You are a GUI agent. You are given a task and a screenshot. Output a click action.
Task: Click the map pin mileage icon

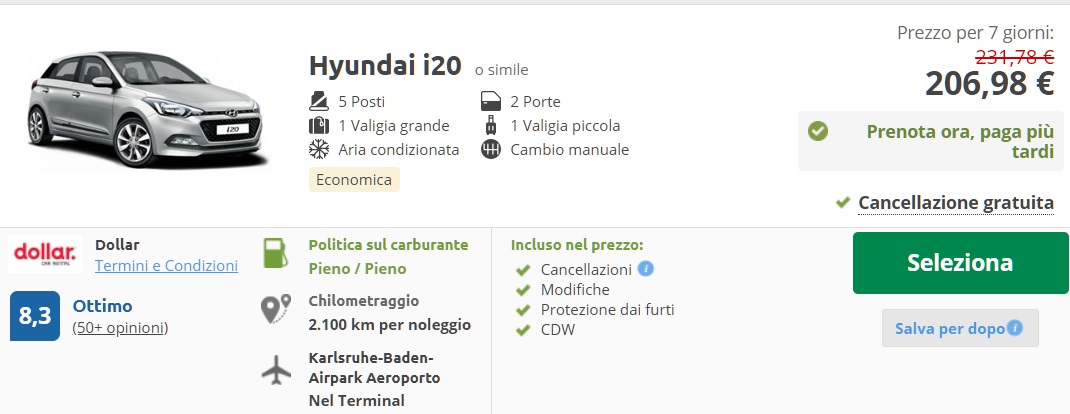point(276,308)
